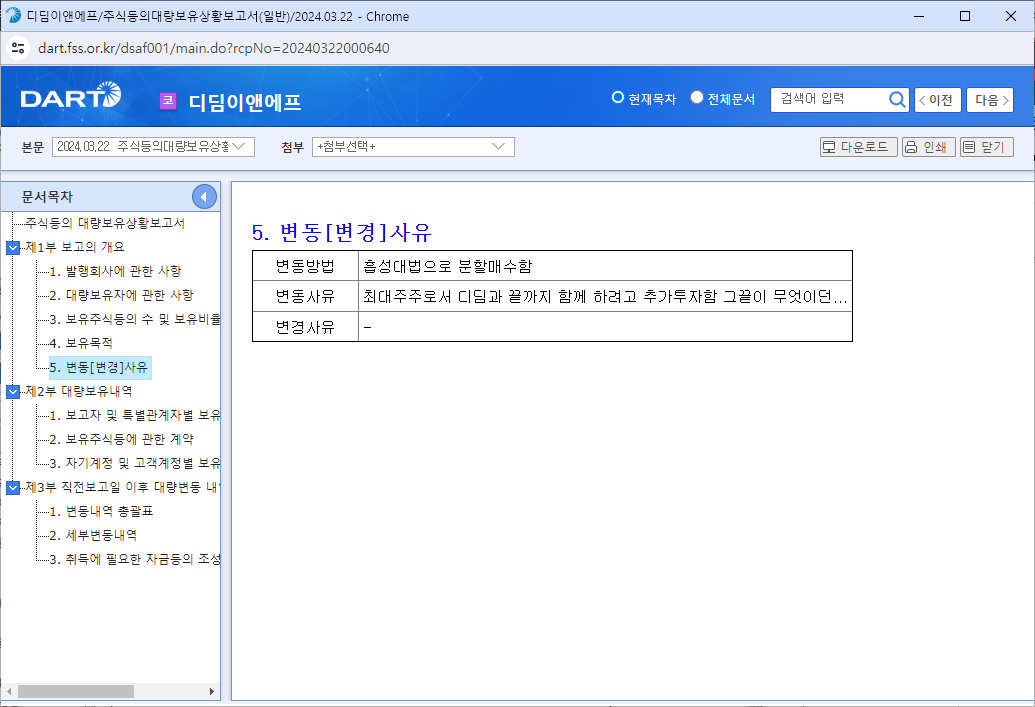The width and height of the screenshot is (1035, 707).
Task: Open the 본문 document dropdown
Action: (153, 147)
